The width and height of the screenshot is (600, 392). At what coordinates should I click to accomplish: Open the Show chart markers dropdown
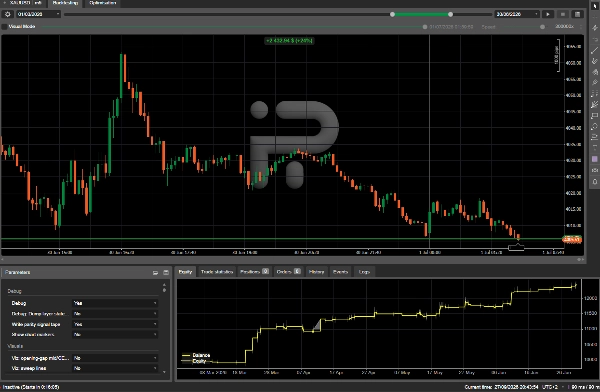point(115,335)
